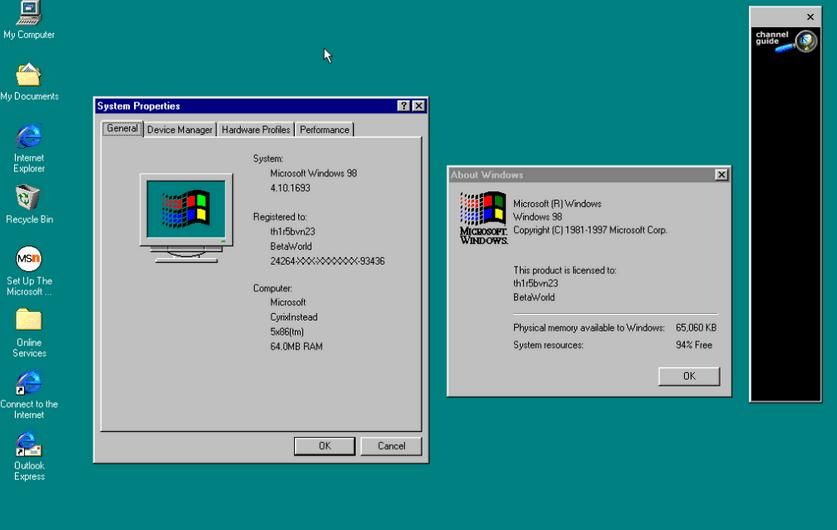837x530 pixels.
Task: Close the About Windows dialog
Action: [721, 175]
